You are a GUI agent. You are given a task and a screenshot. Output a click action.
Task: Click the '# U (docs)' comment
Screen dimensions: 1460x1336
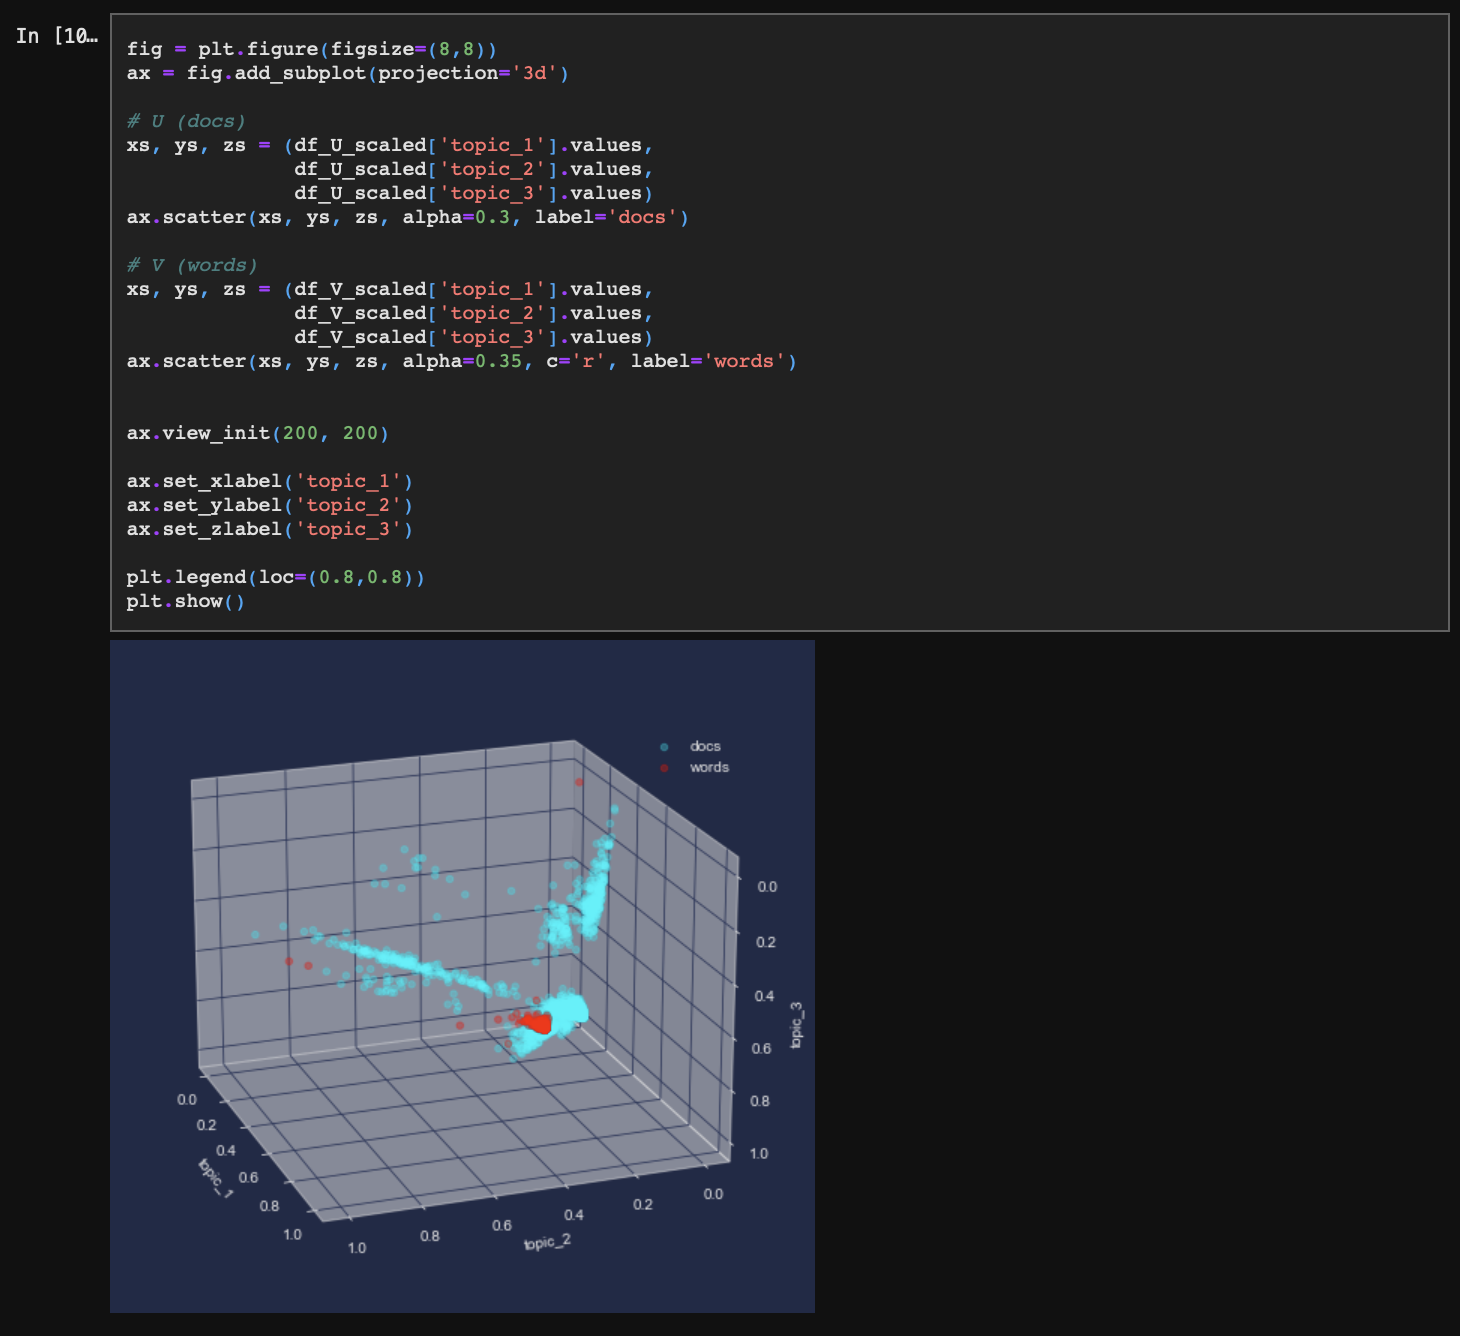coord(186,121)
